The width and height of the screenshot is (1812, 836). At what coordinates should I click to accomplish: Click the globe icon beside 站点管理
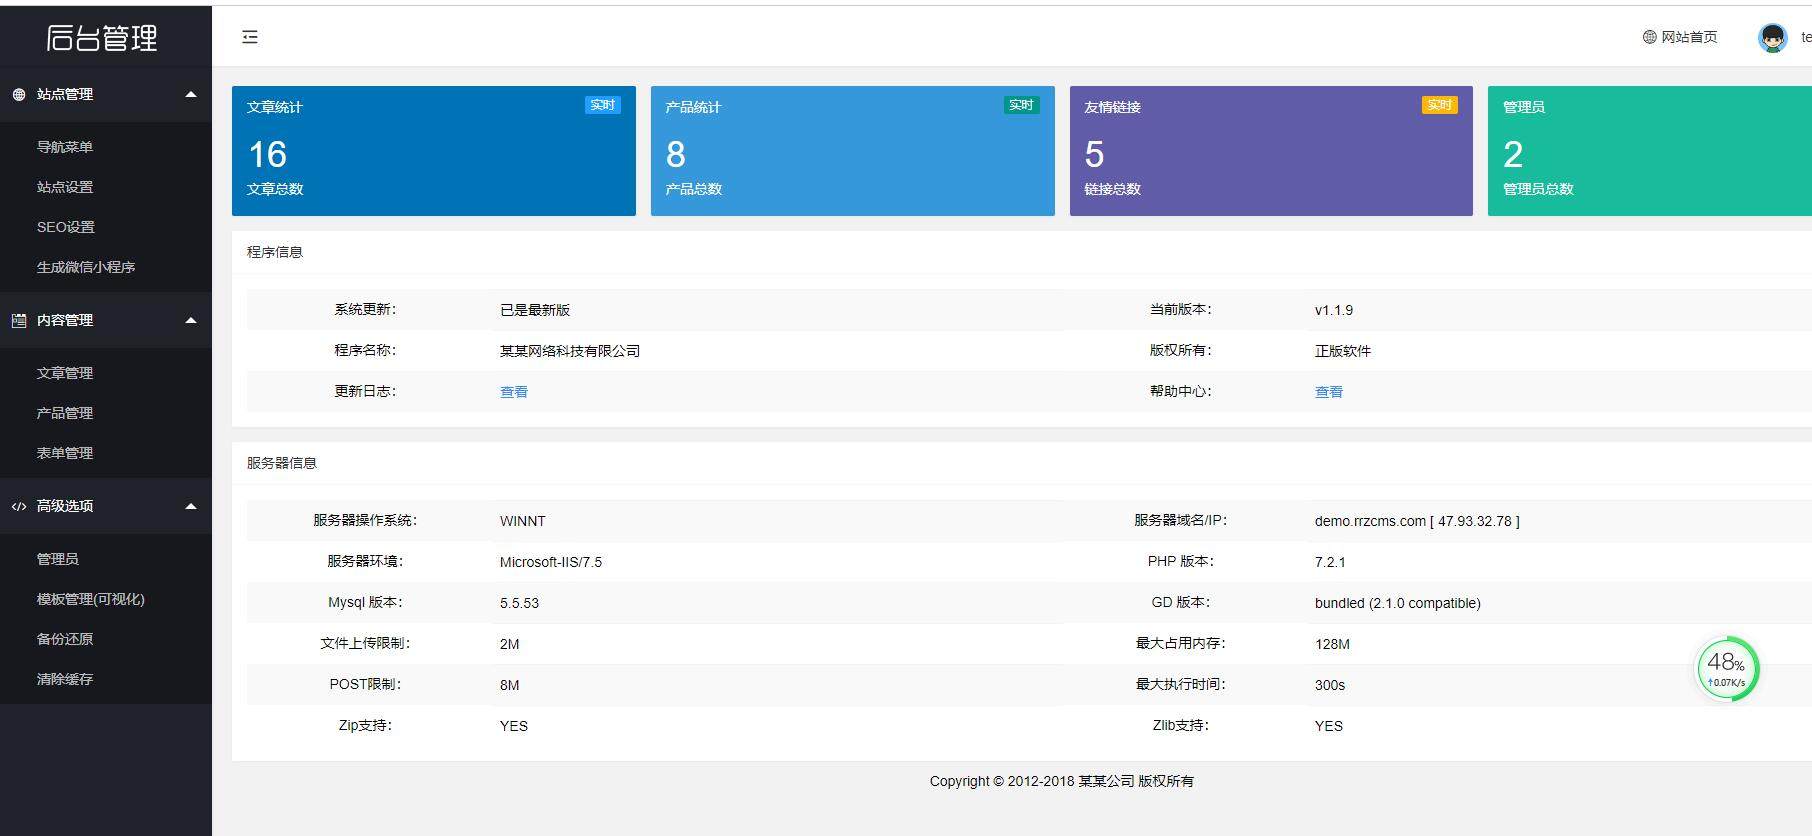[x=19, y=95]
